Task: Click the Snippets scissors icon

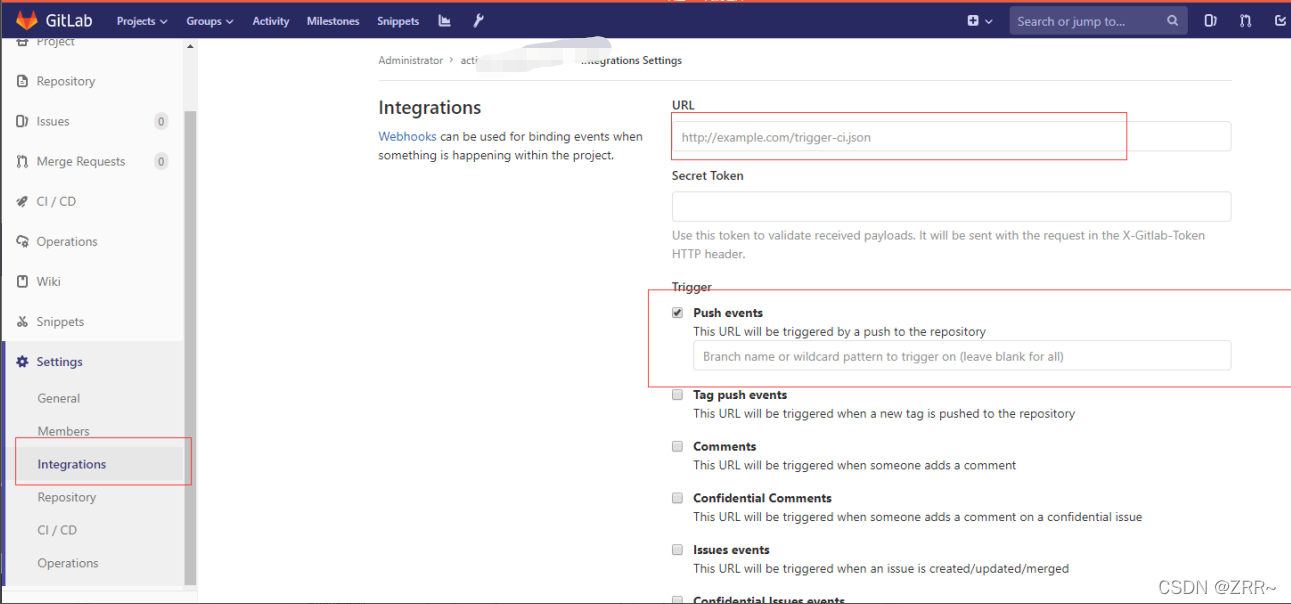Action: [x=23, y=322]
